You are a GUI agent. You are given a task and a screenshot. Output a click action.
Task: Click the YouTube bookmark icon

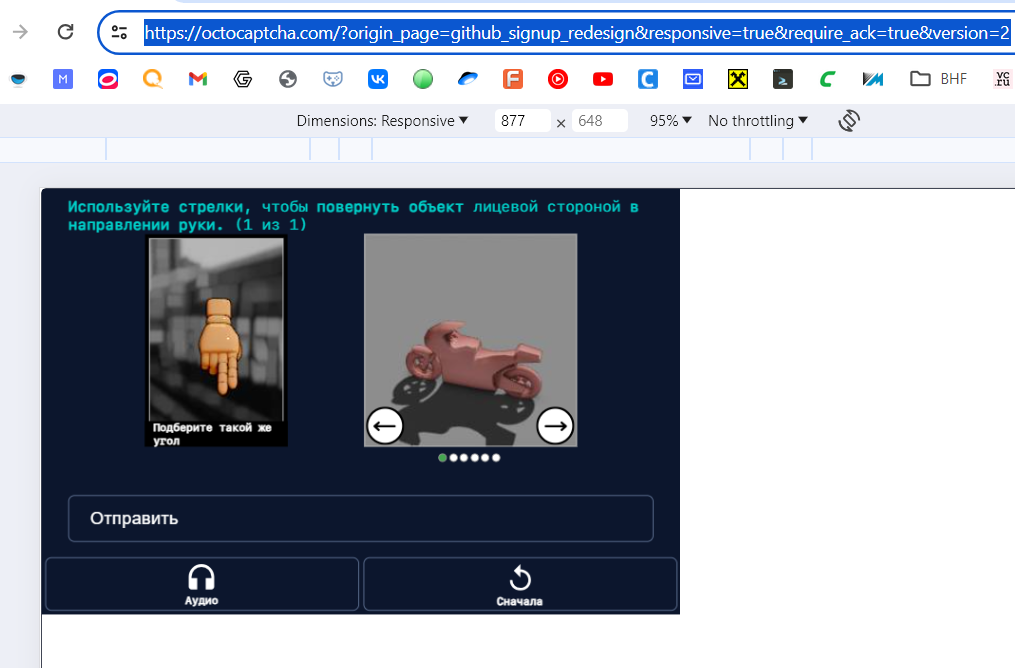click(602, 79)
